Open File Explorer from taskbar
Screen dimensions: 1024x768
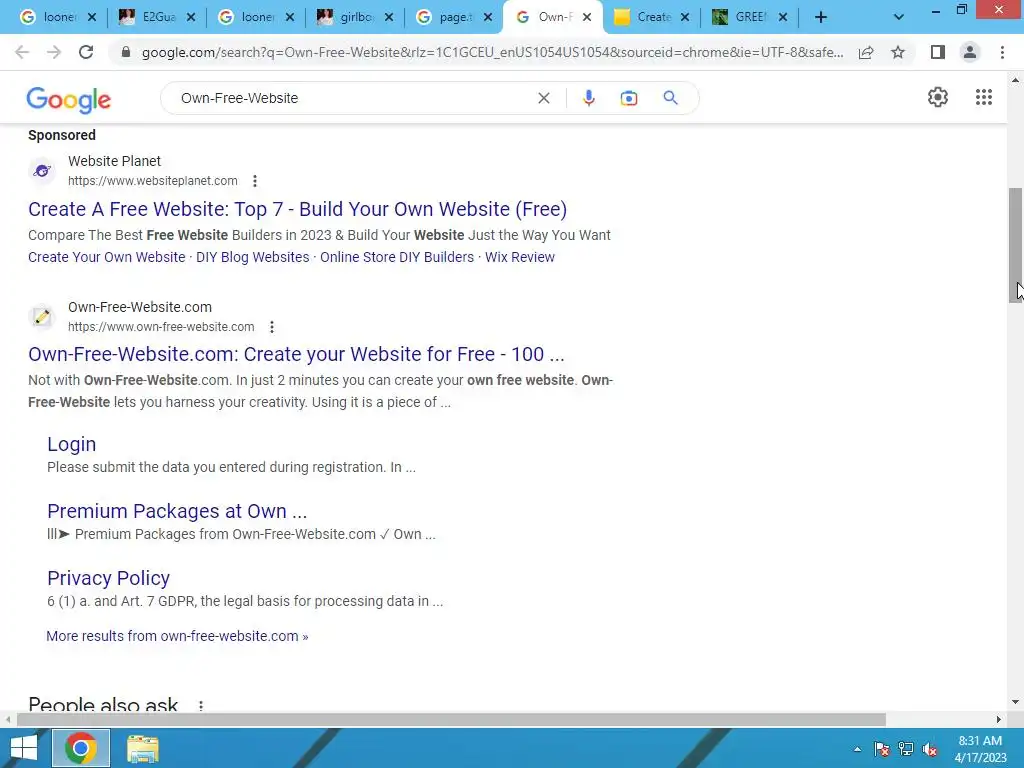[x=142, y=748]
